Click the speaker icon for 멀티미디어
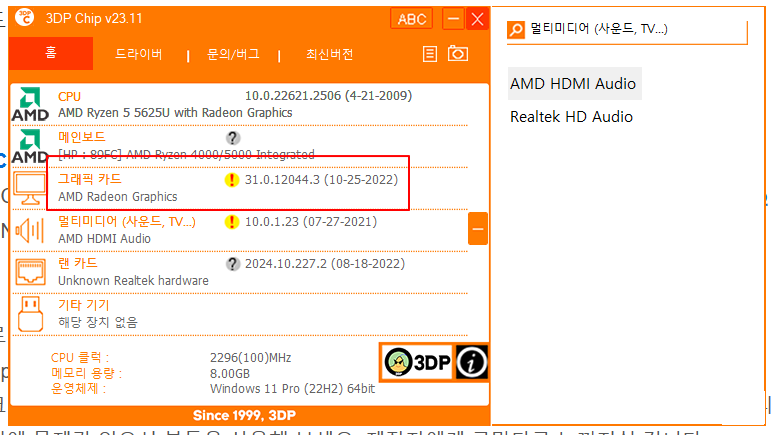 (30, 230)
